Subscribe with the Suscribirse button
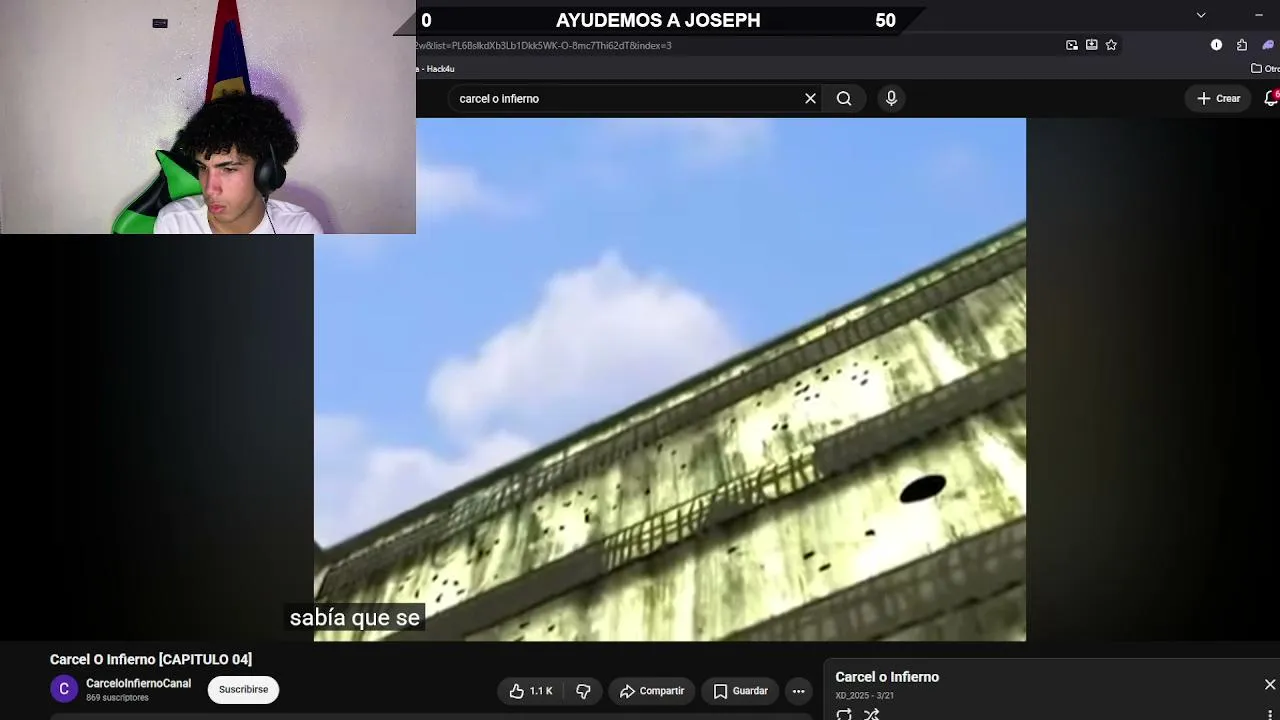This screenshot has width=1280, height=720. click(243, 689)
